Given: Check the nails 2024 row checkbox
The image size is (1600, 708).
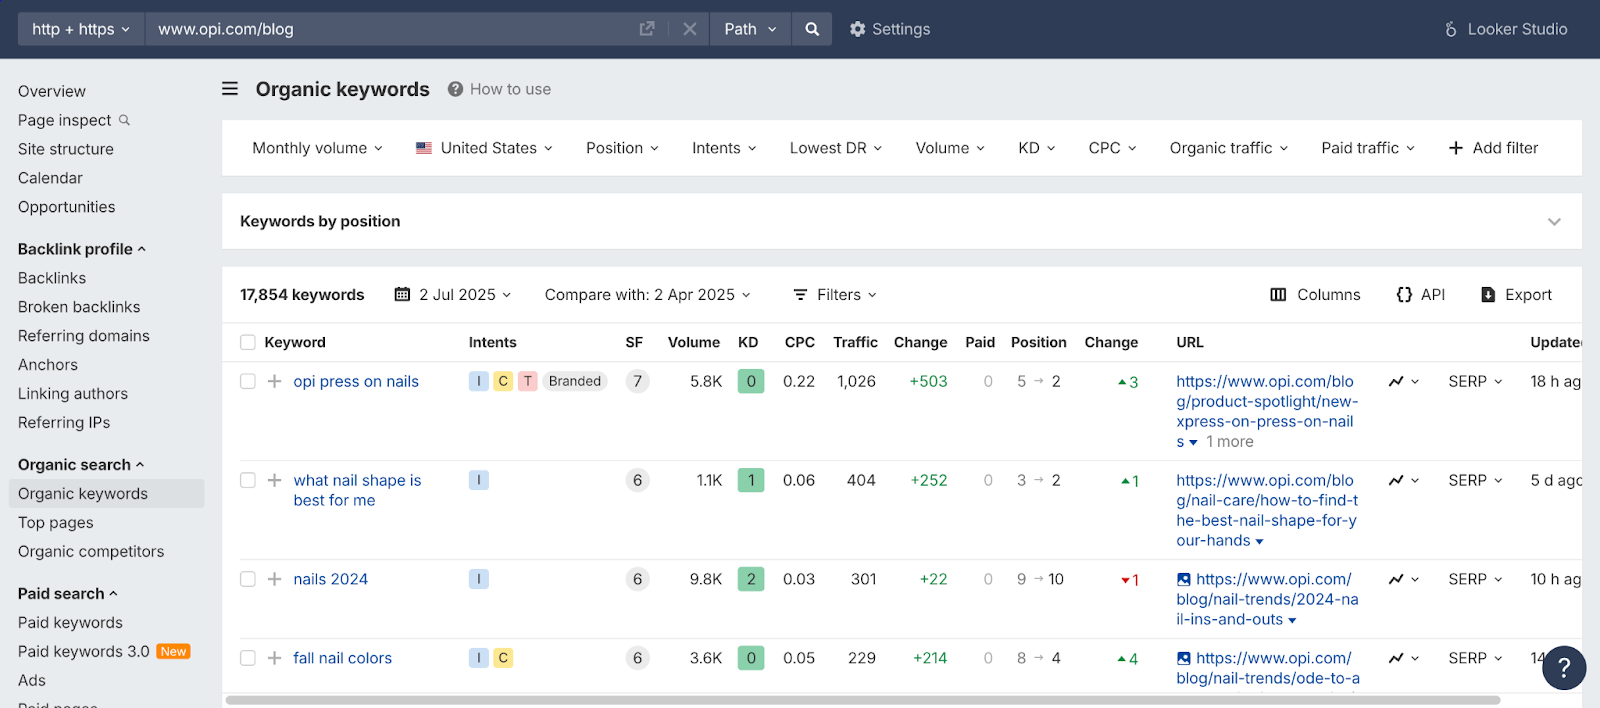Looking at the screenshot, I should [x=248, y=579].
